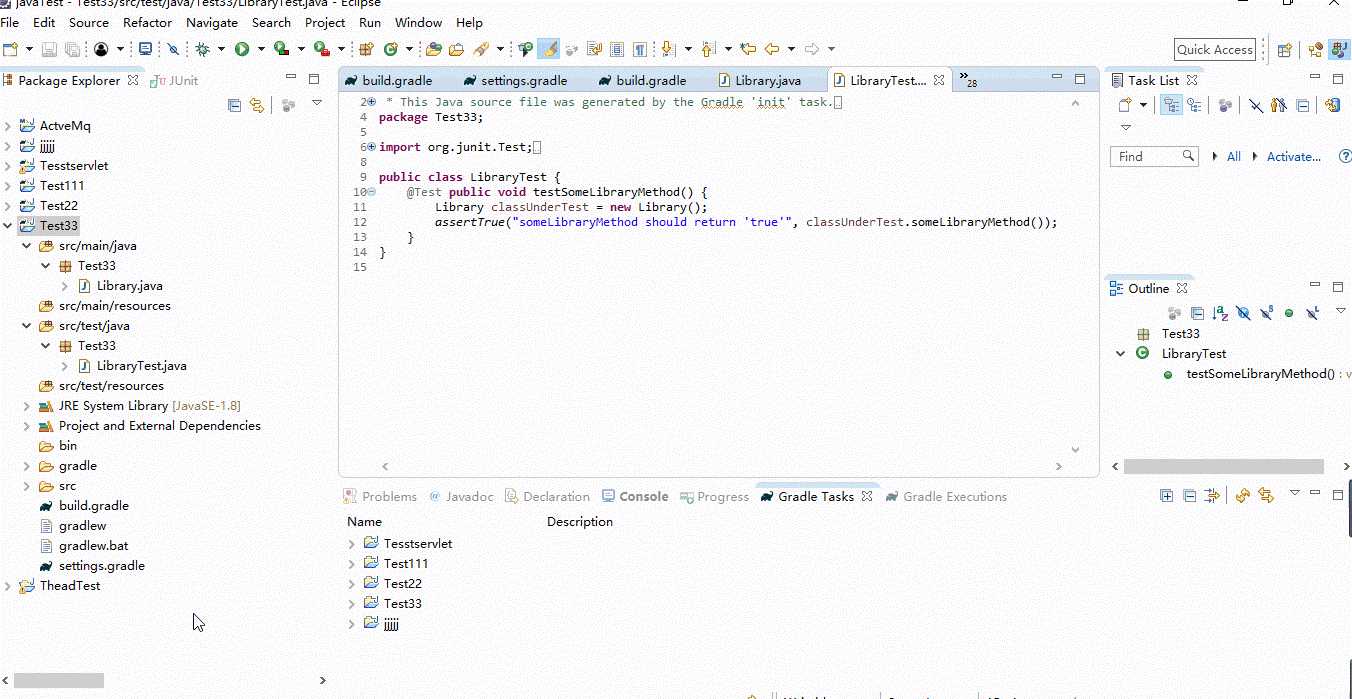Select build.gradle in Package Explorer
Viewport: 1352px width, 699px height.
tap(93, 506)
